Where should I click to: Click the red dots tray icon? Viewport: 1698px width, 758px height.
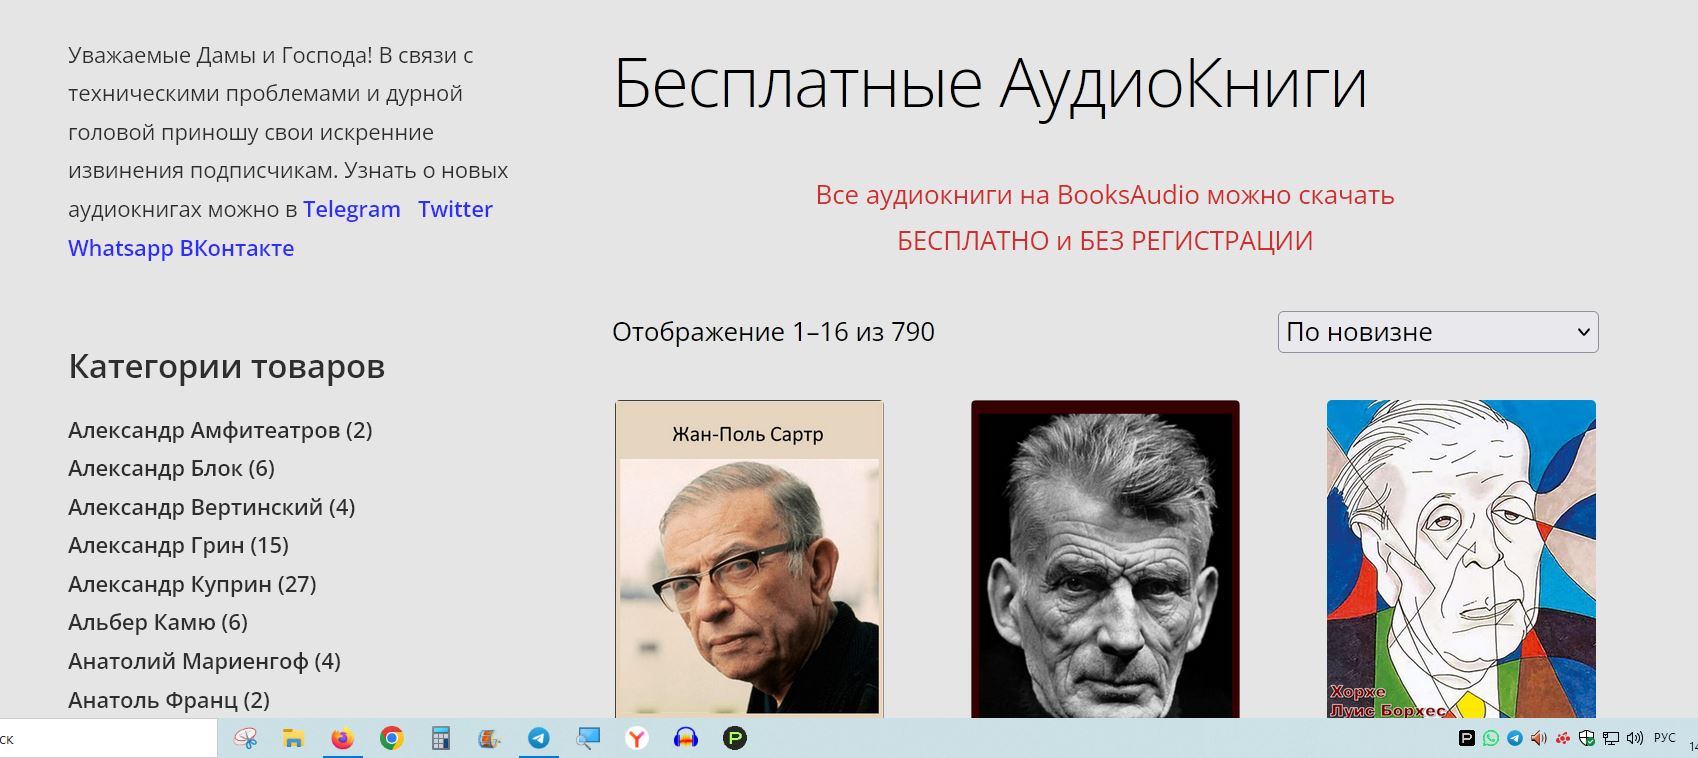click(1563, 739)
